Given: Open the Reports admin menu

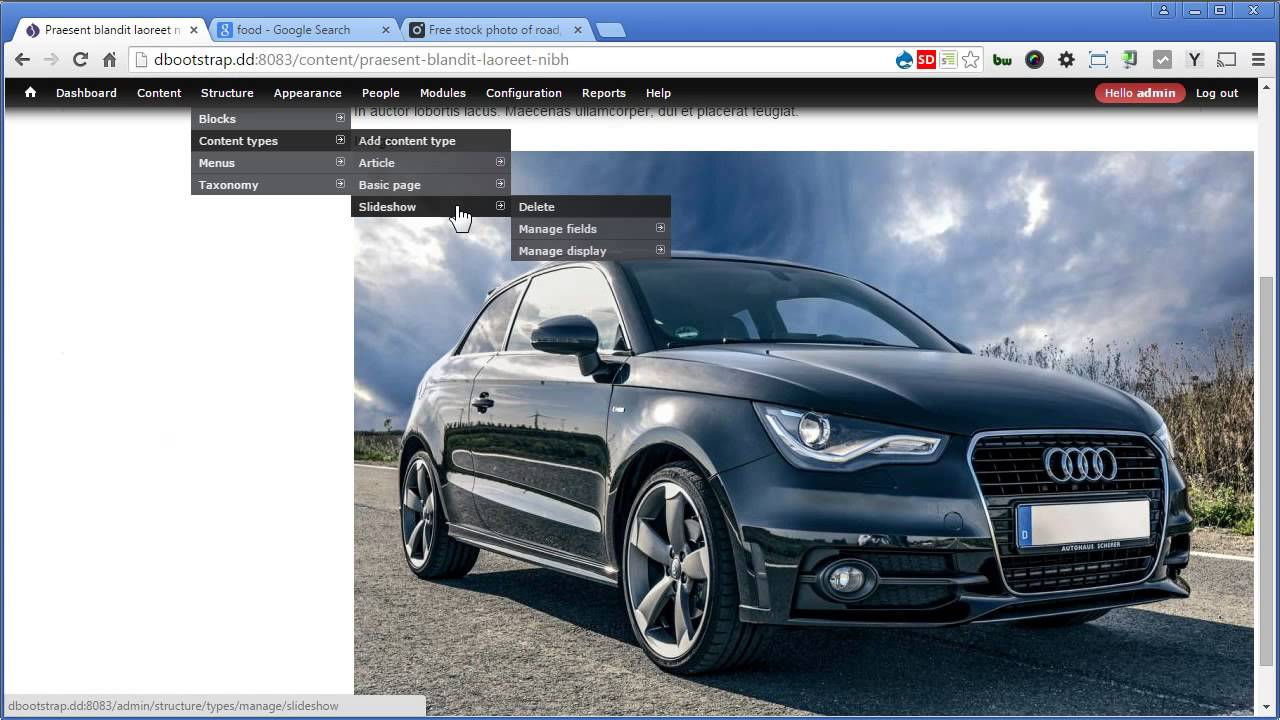Looking at the screenshot, I should 604,93.
